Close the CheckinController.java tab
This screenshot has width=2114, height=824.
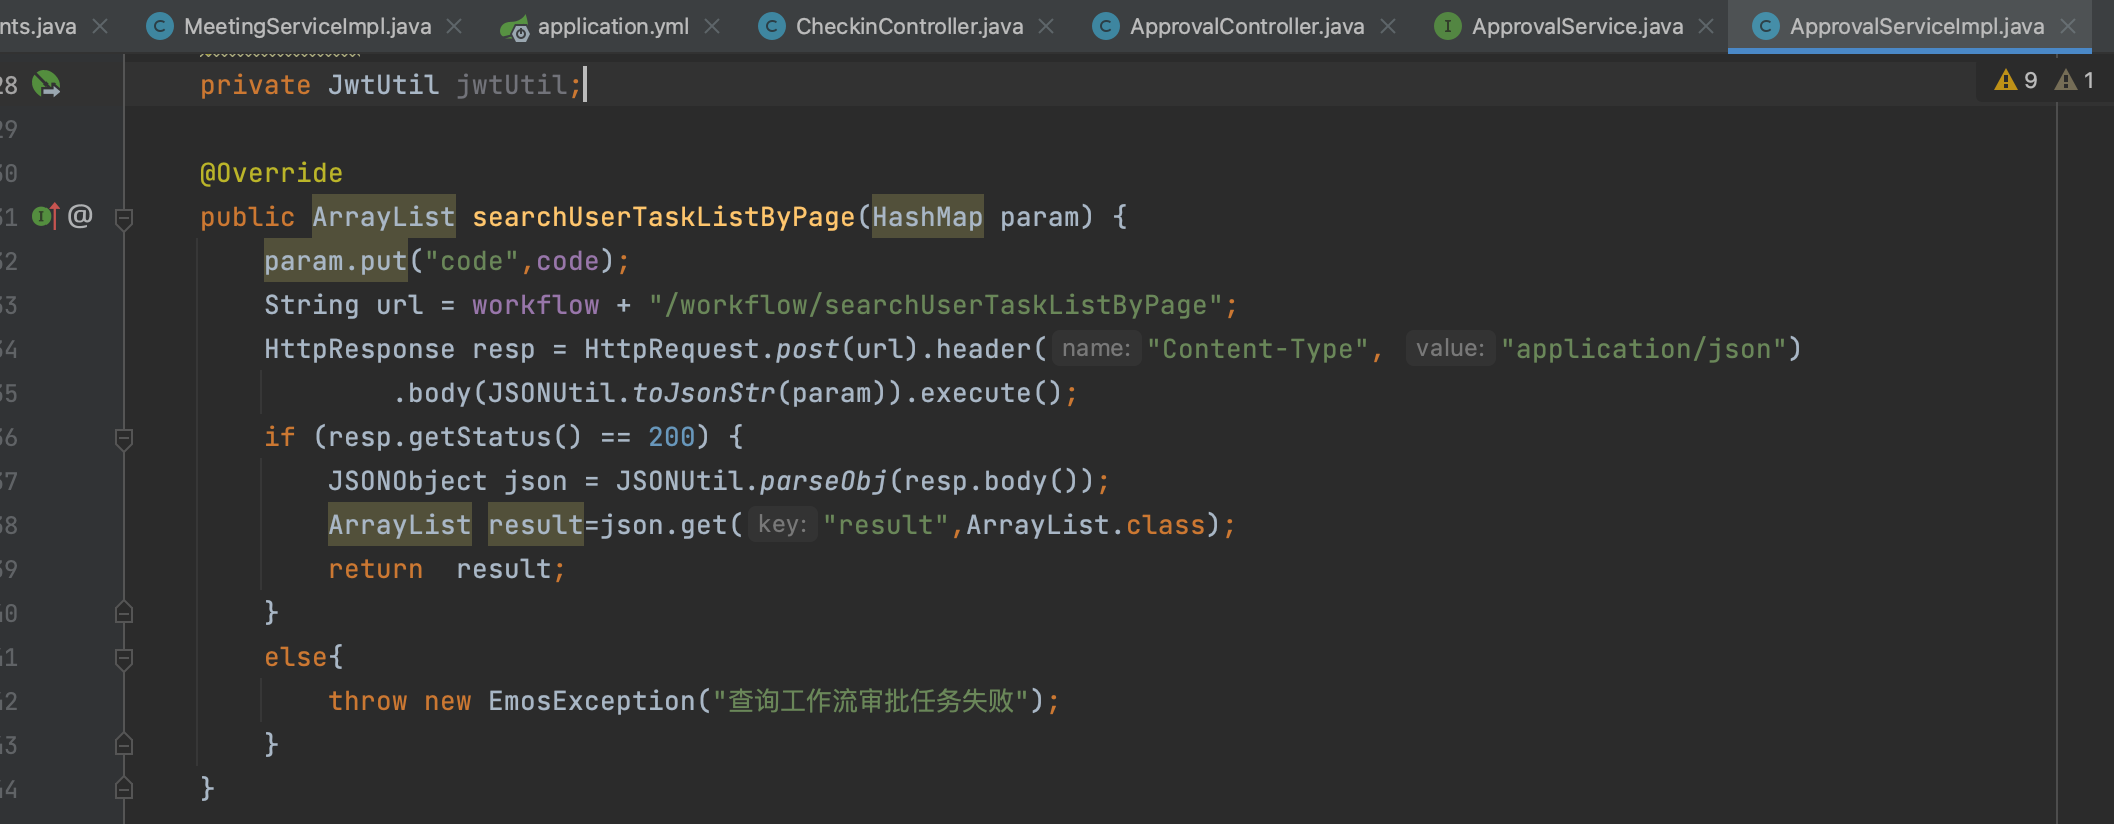click(1046, 26)
